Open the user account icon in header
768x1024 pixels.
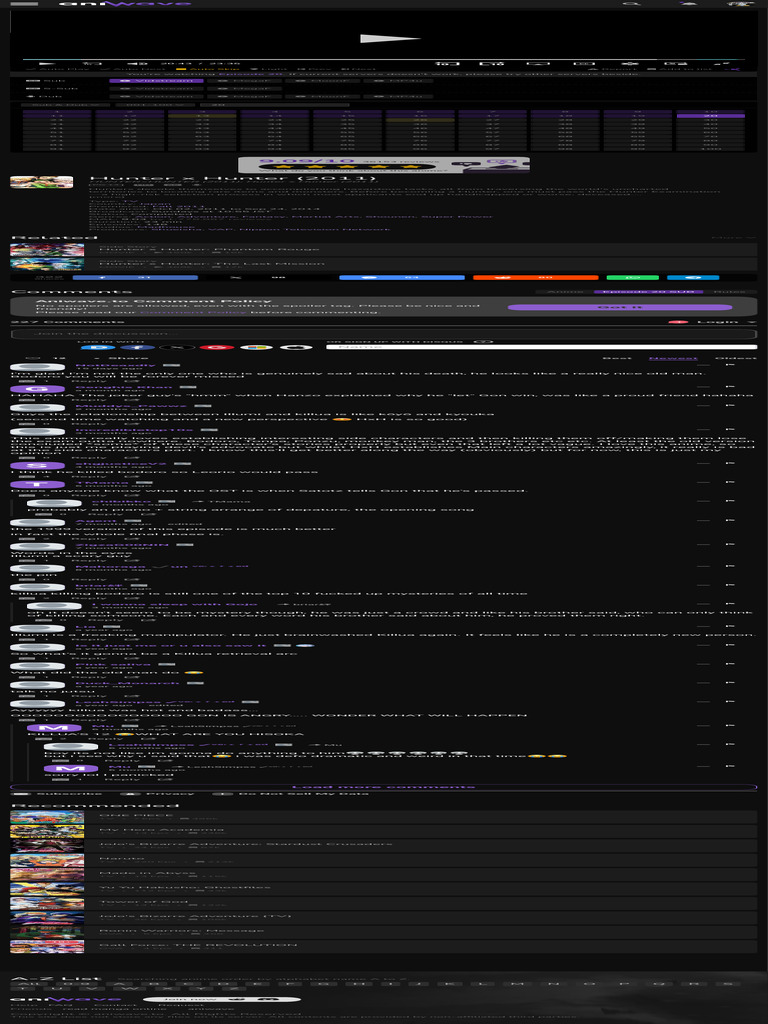tap(739, 3)
